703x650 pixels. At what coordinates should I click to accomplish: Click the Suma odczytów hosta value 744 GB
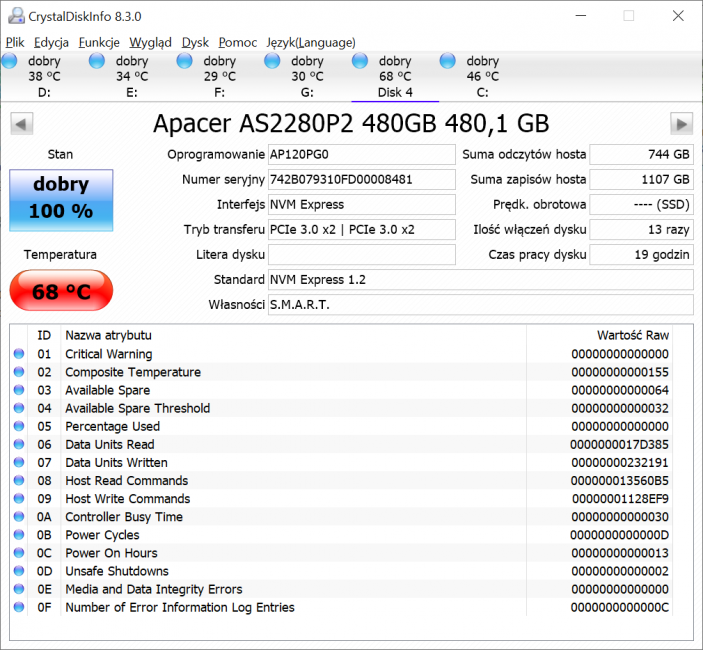(x=641, y=154)
